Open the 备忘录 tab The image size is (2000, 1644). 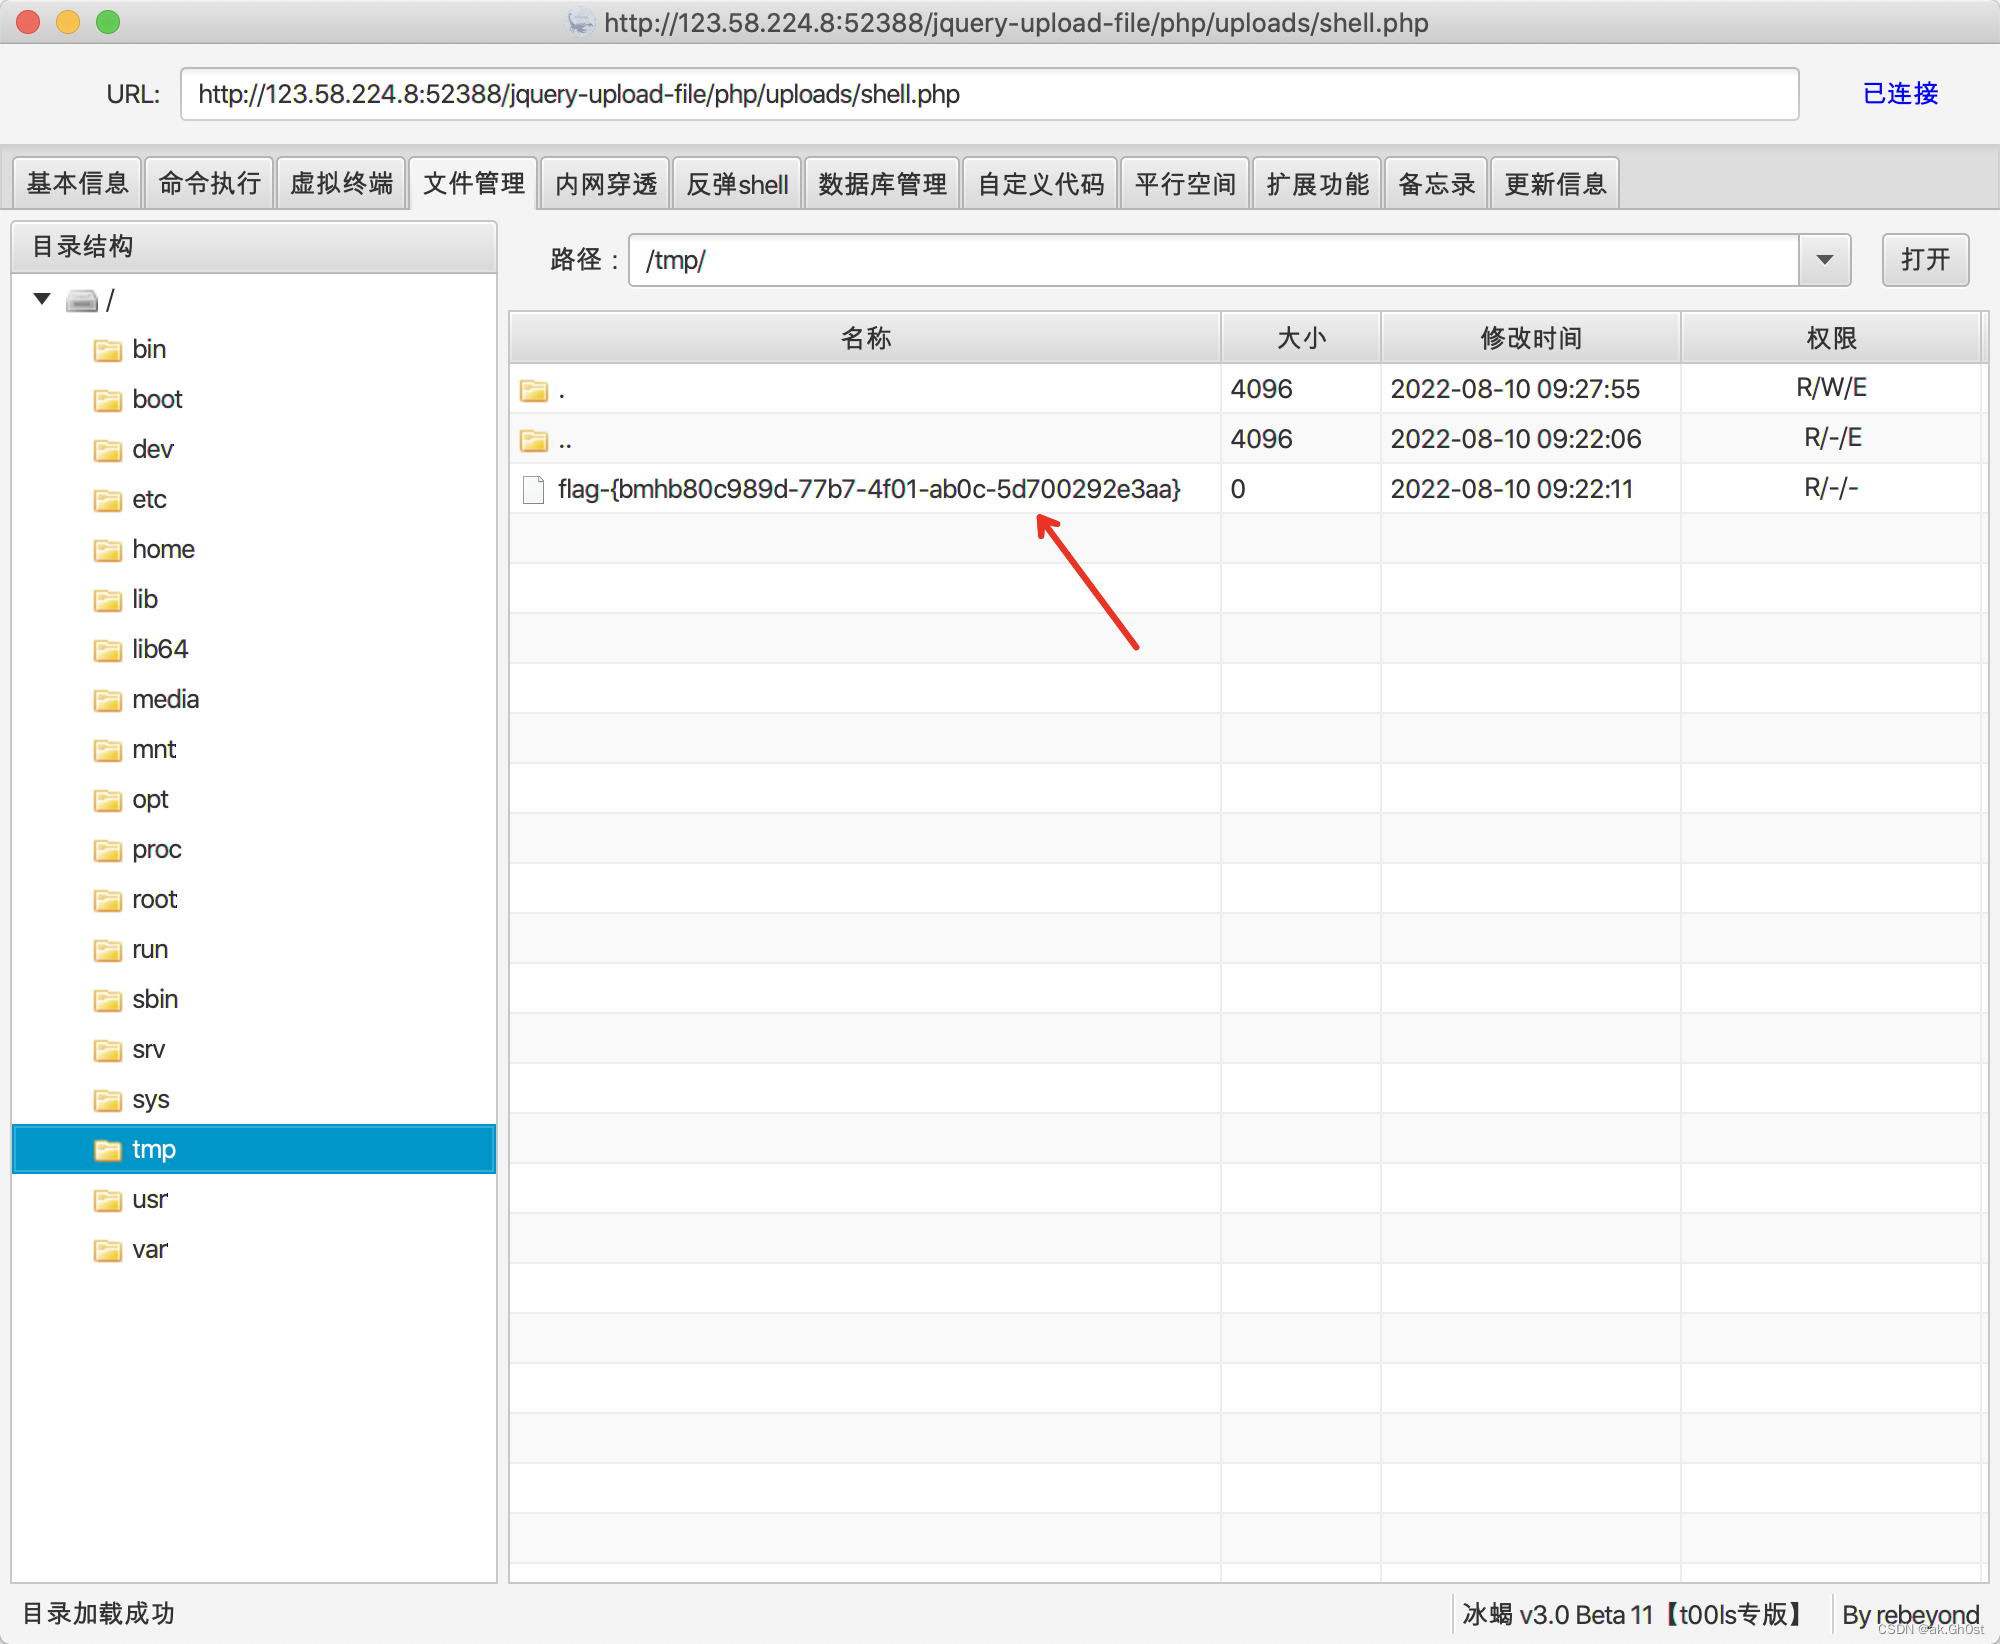(1437, 184)
